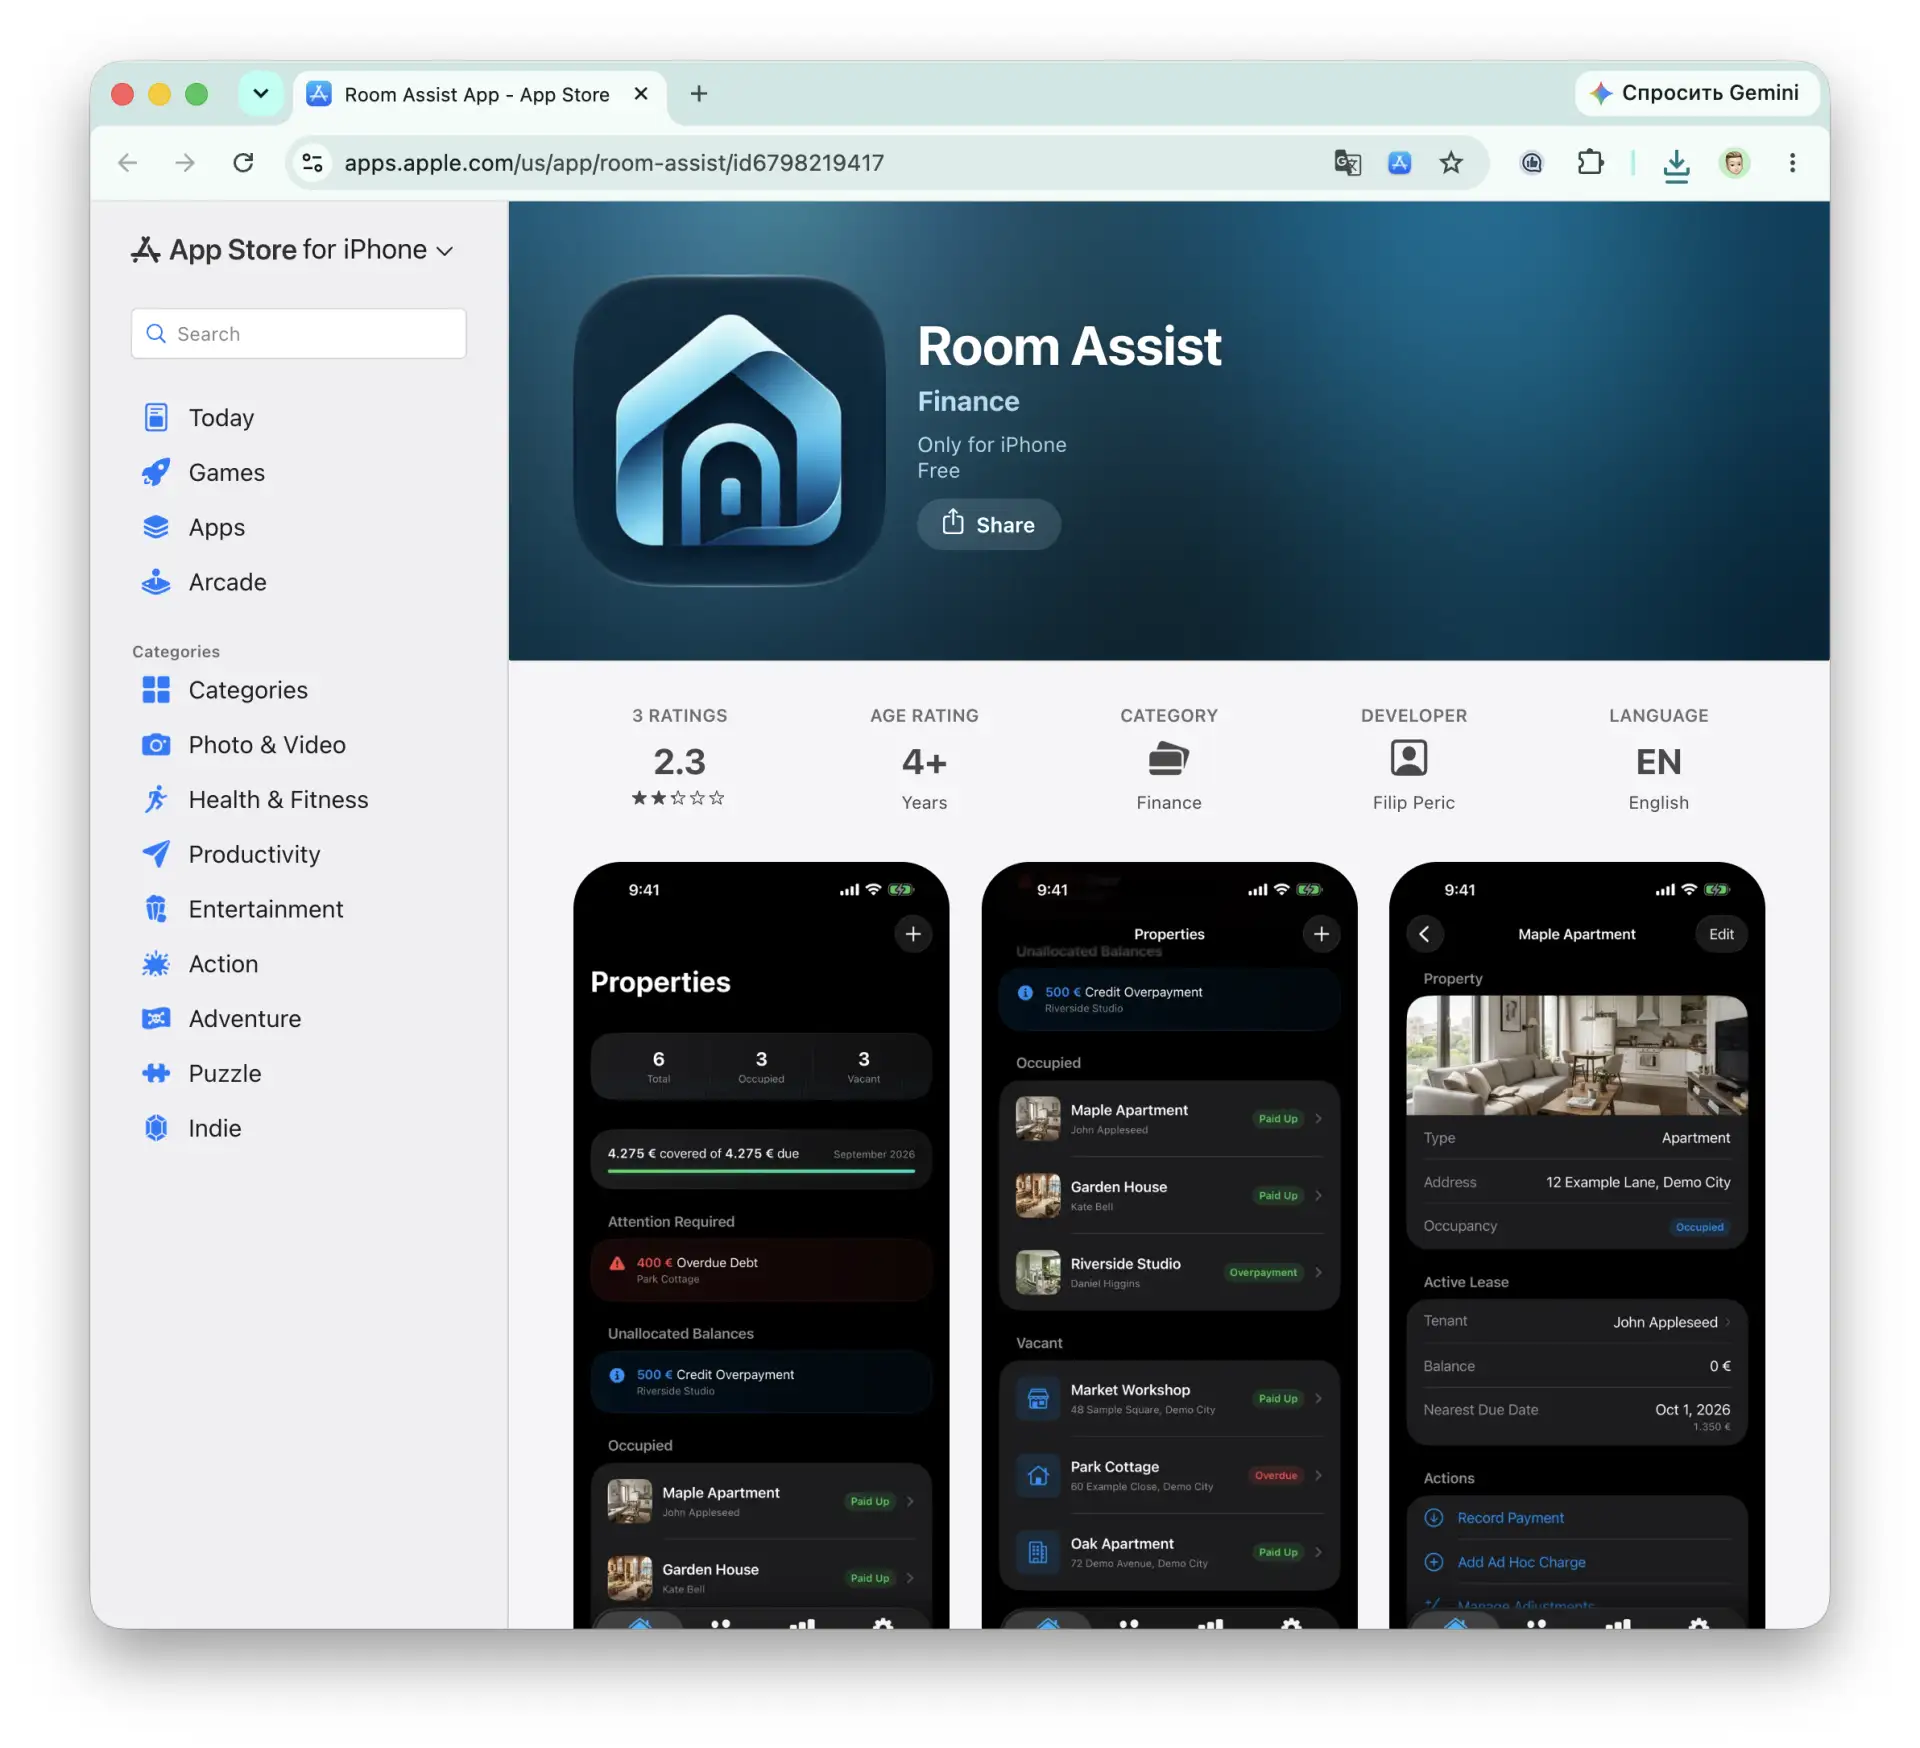Open the Productivity paper plane icon

pos(156,854)
